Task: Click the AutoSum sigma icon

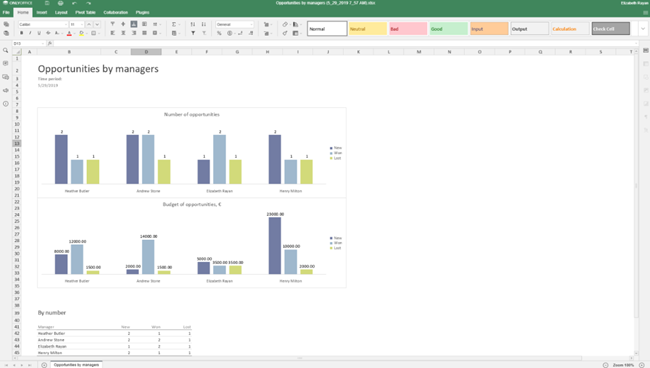Action: tap(174, 24)
